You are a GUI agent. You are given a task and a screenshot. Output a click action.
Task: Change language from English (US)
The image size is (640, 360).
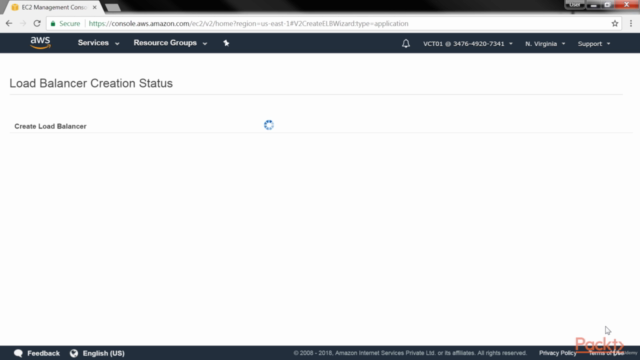[x=103, y=353]
